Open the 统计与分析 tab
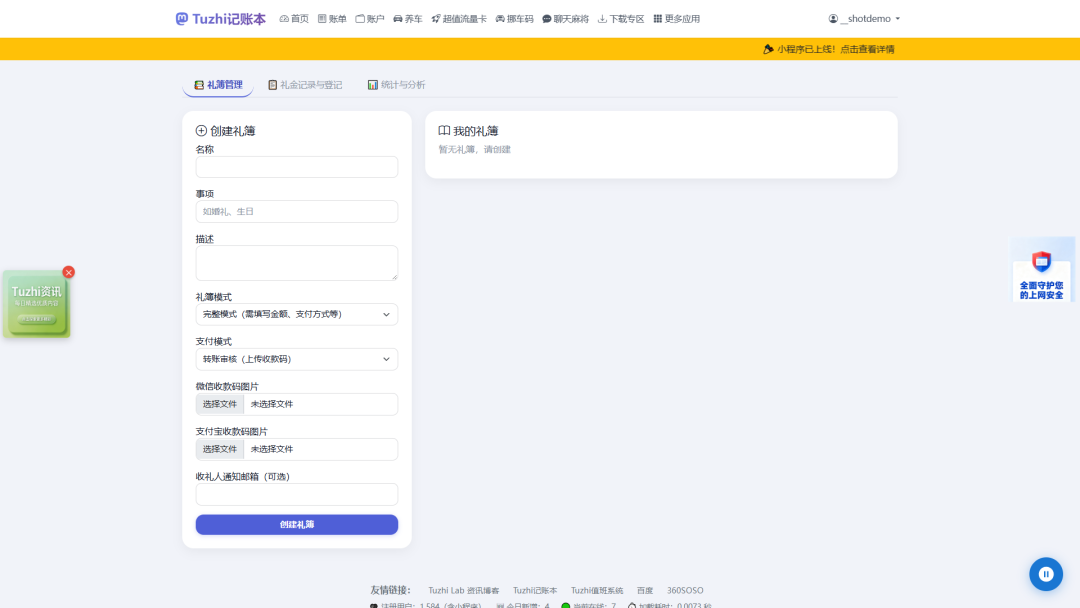 coord(396,85)
